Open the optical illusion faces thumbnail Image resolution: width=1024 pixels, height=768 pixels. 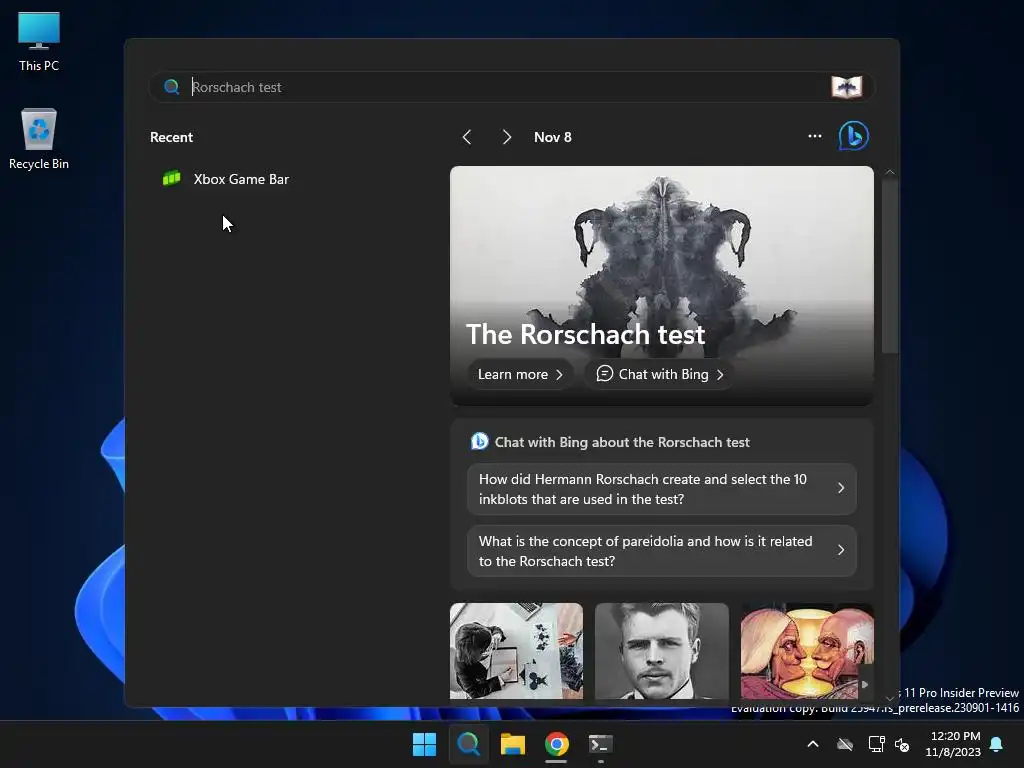[807, 651]
